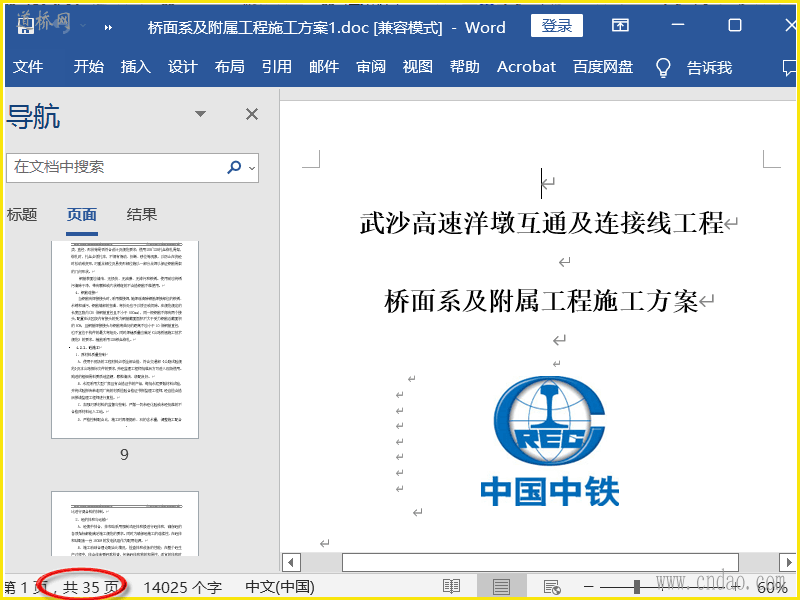Click the 60% zoom level
800x600 pixels.
pyautogui.click(x=771, y=587)
